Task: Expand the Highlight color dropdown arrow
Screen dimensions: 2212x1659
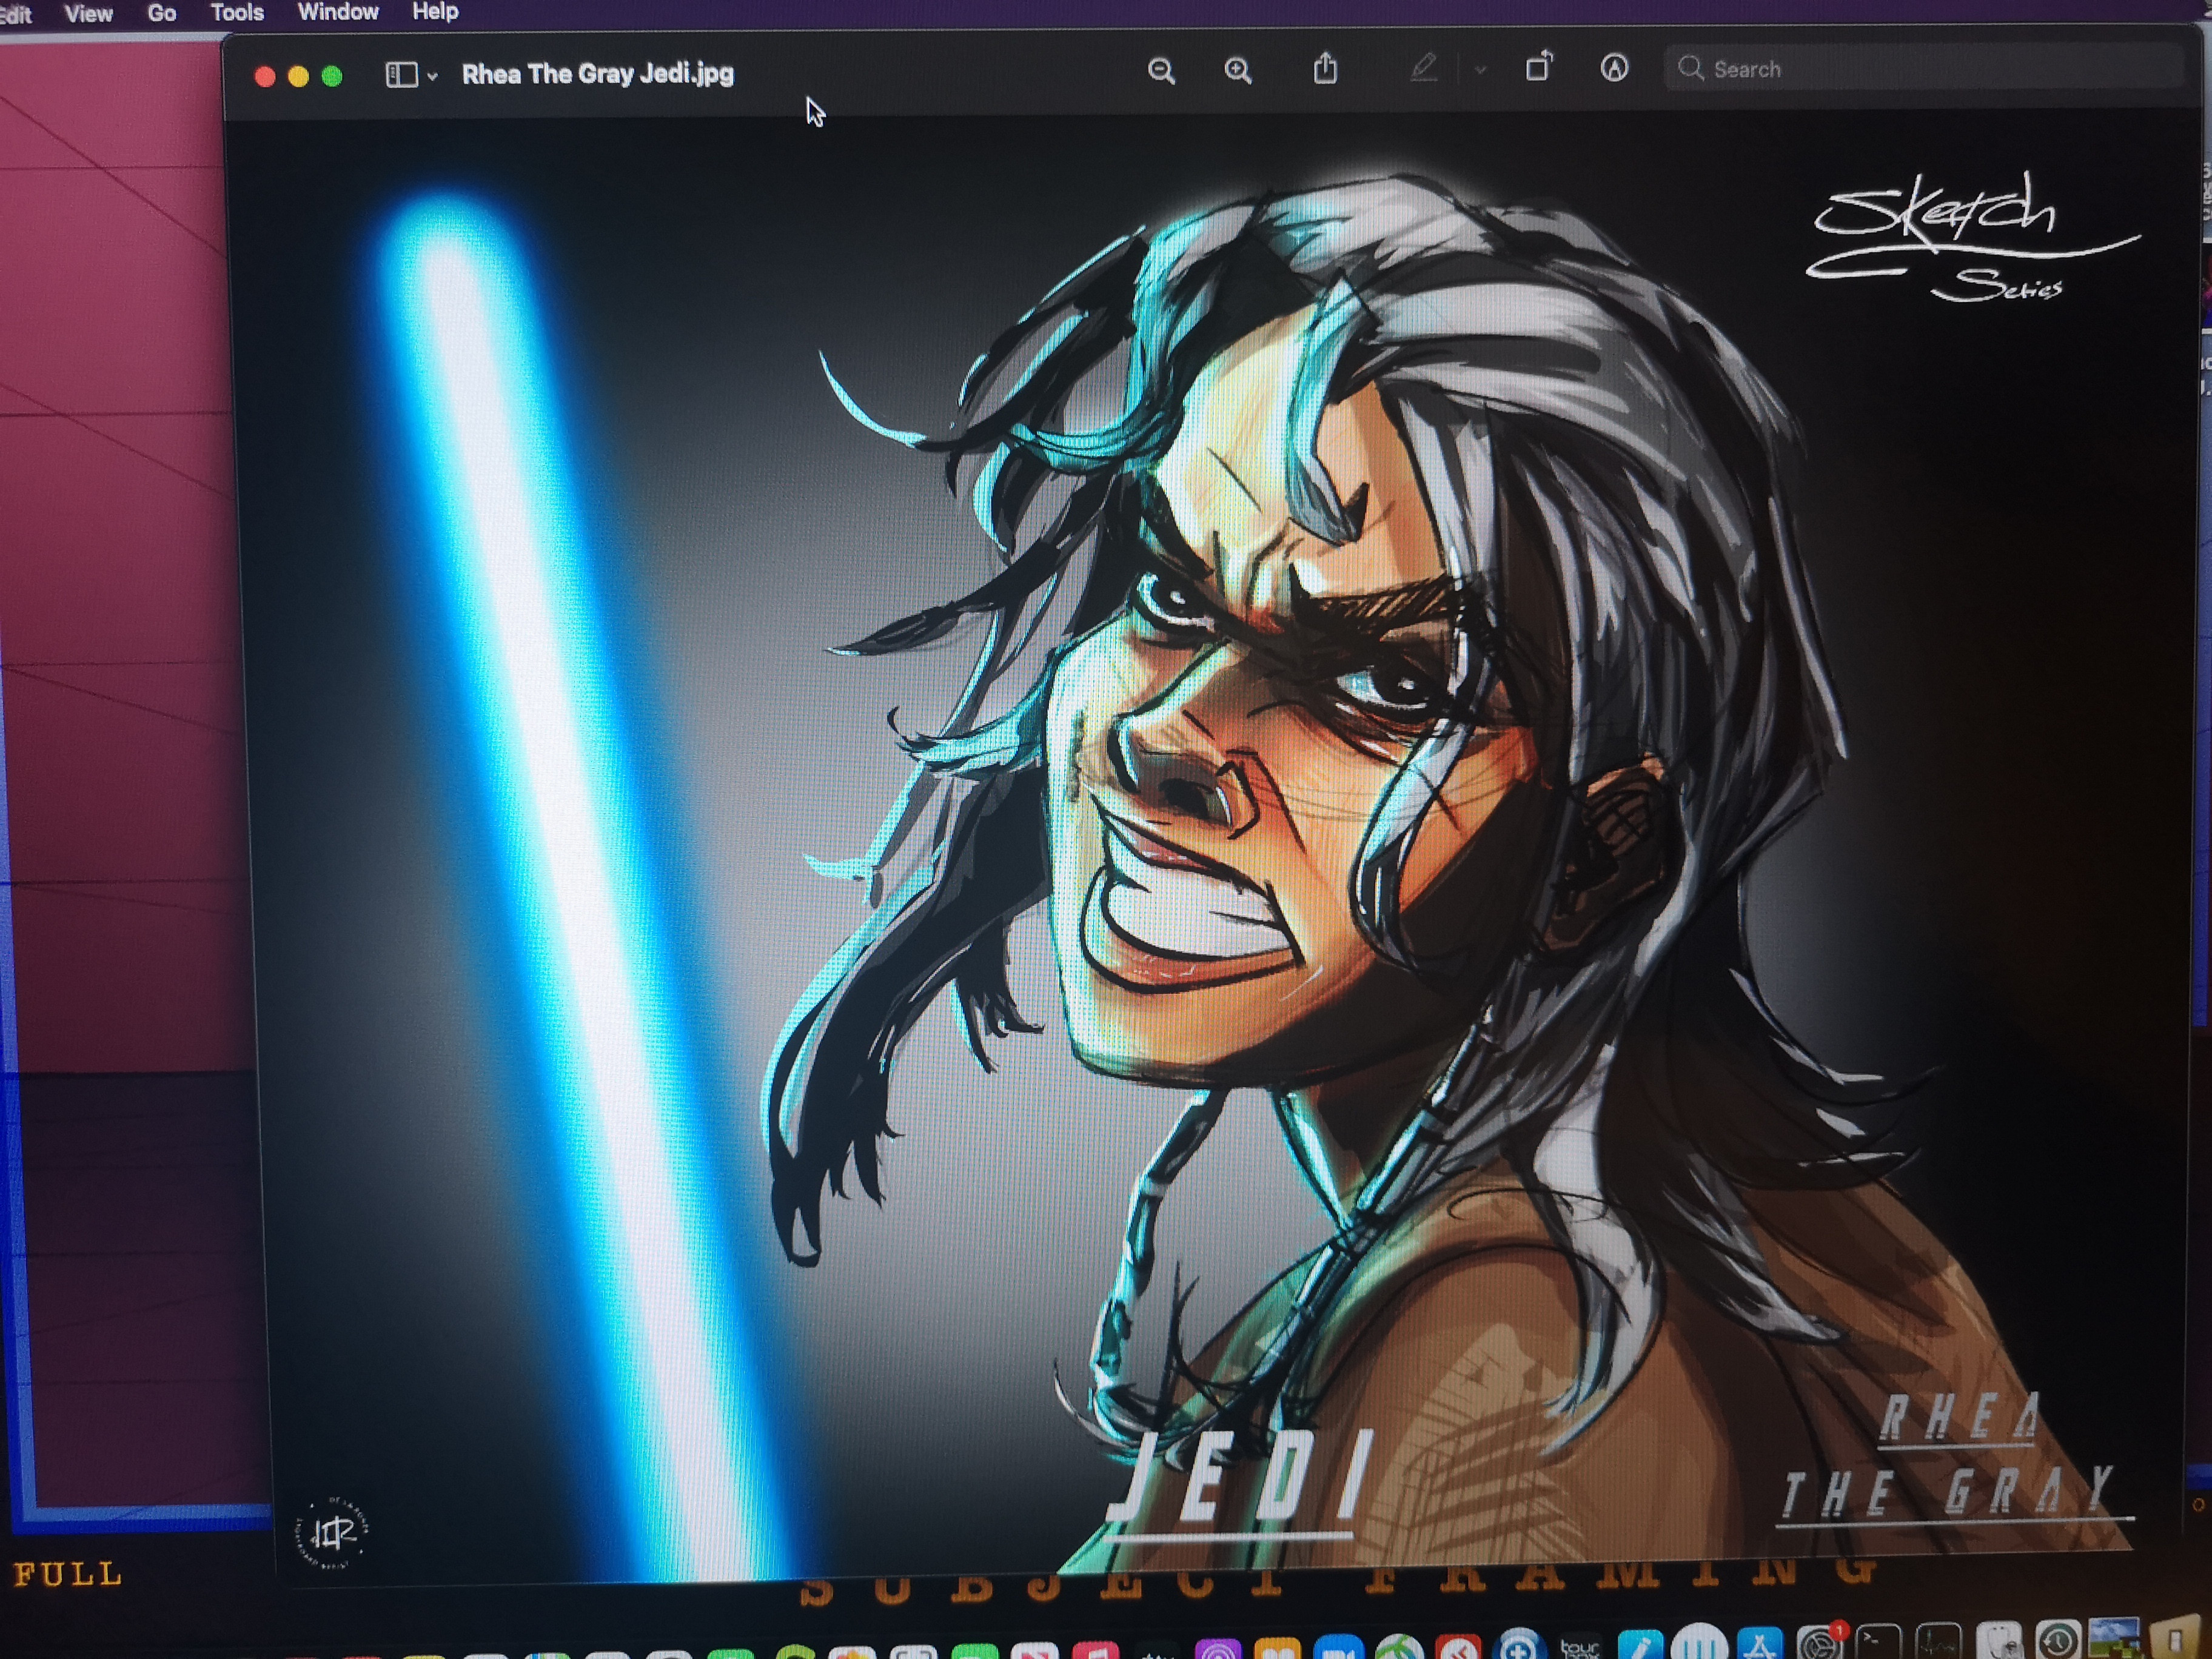Action: point(1481,70)
